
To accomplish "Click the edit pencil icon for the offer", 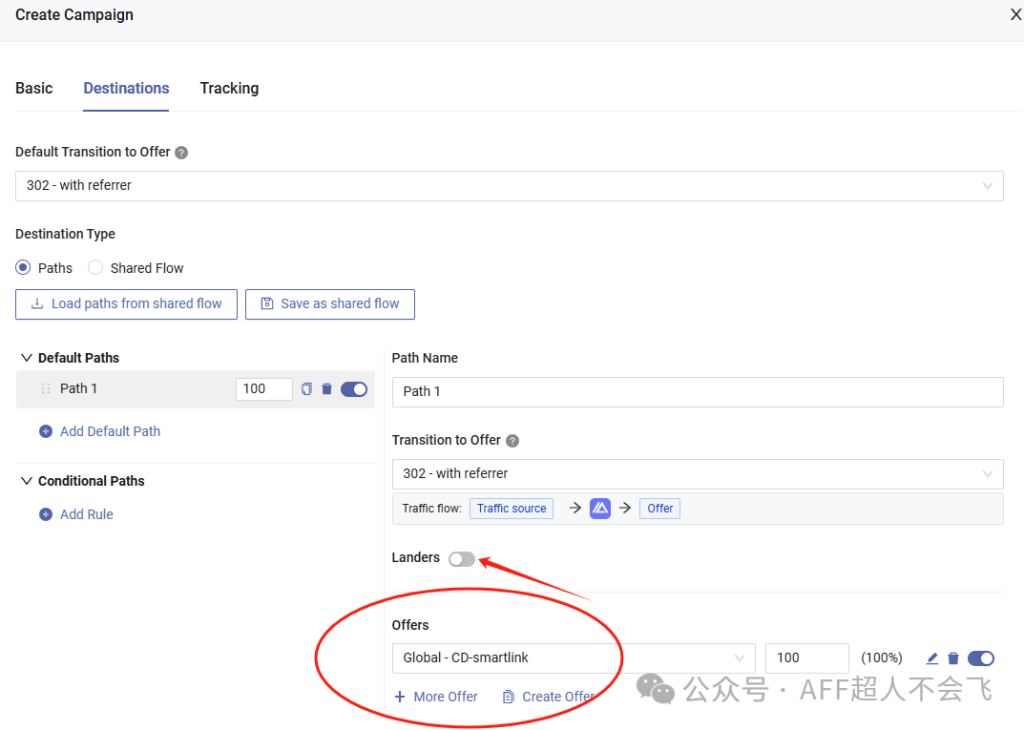I will (x=932, y=658).
